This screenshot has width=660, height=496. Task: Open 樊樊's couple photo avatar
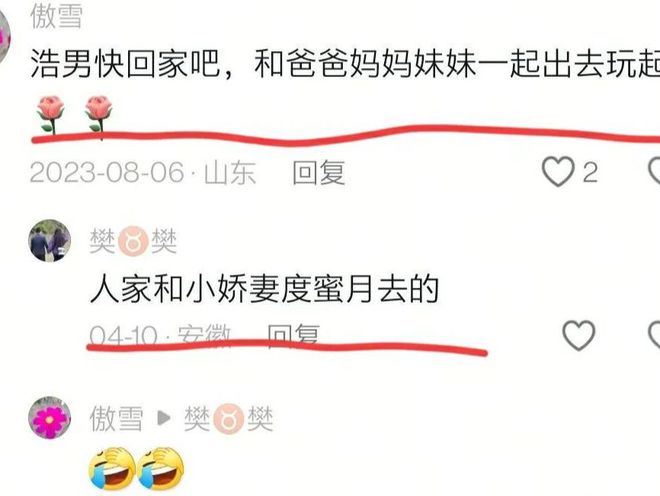click(x=50, y=240)
